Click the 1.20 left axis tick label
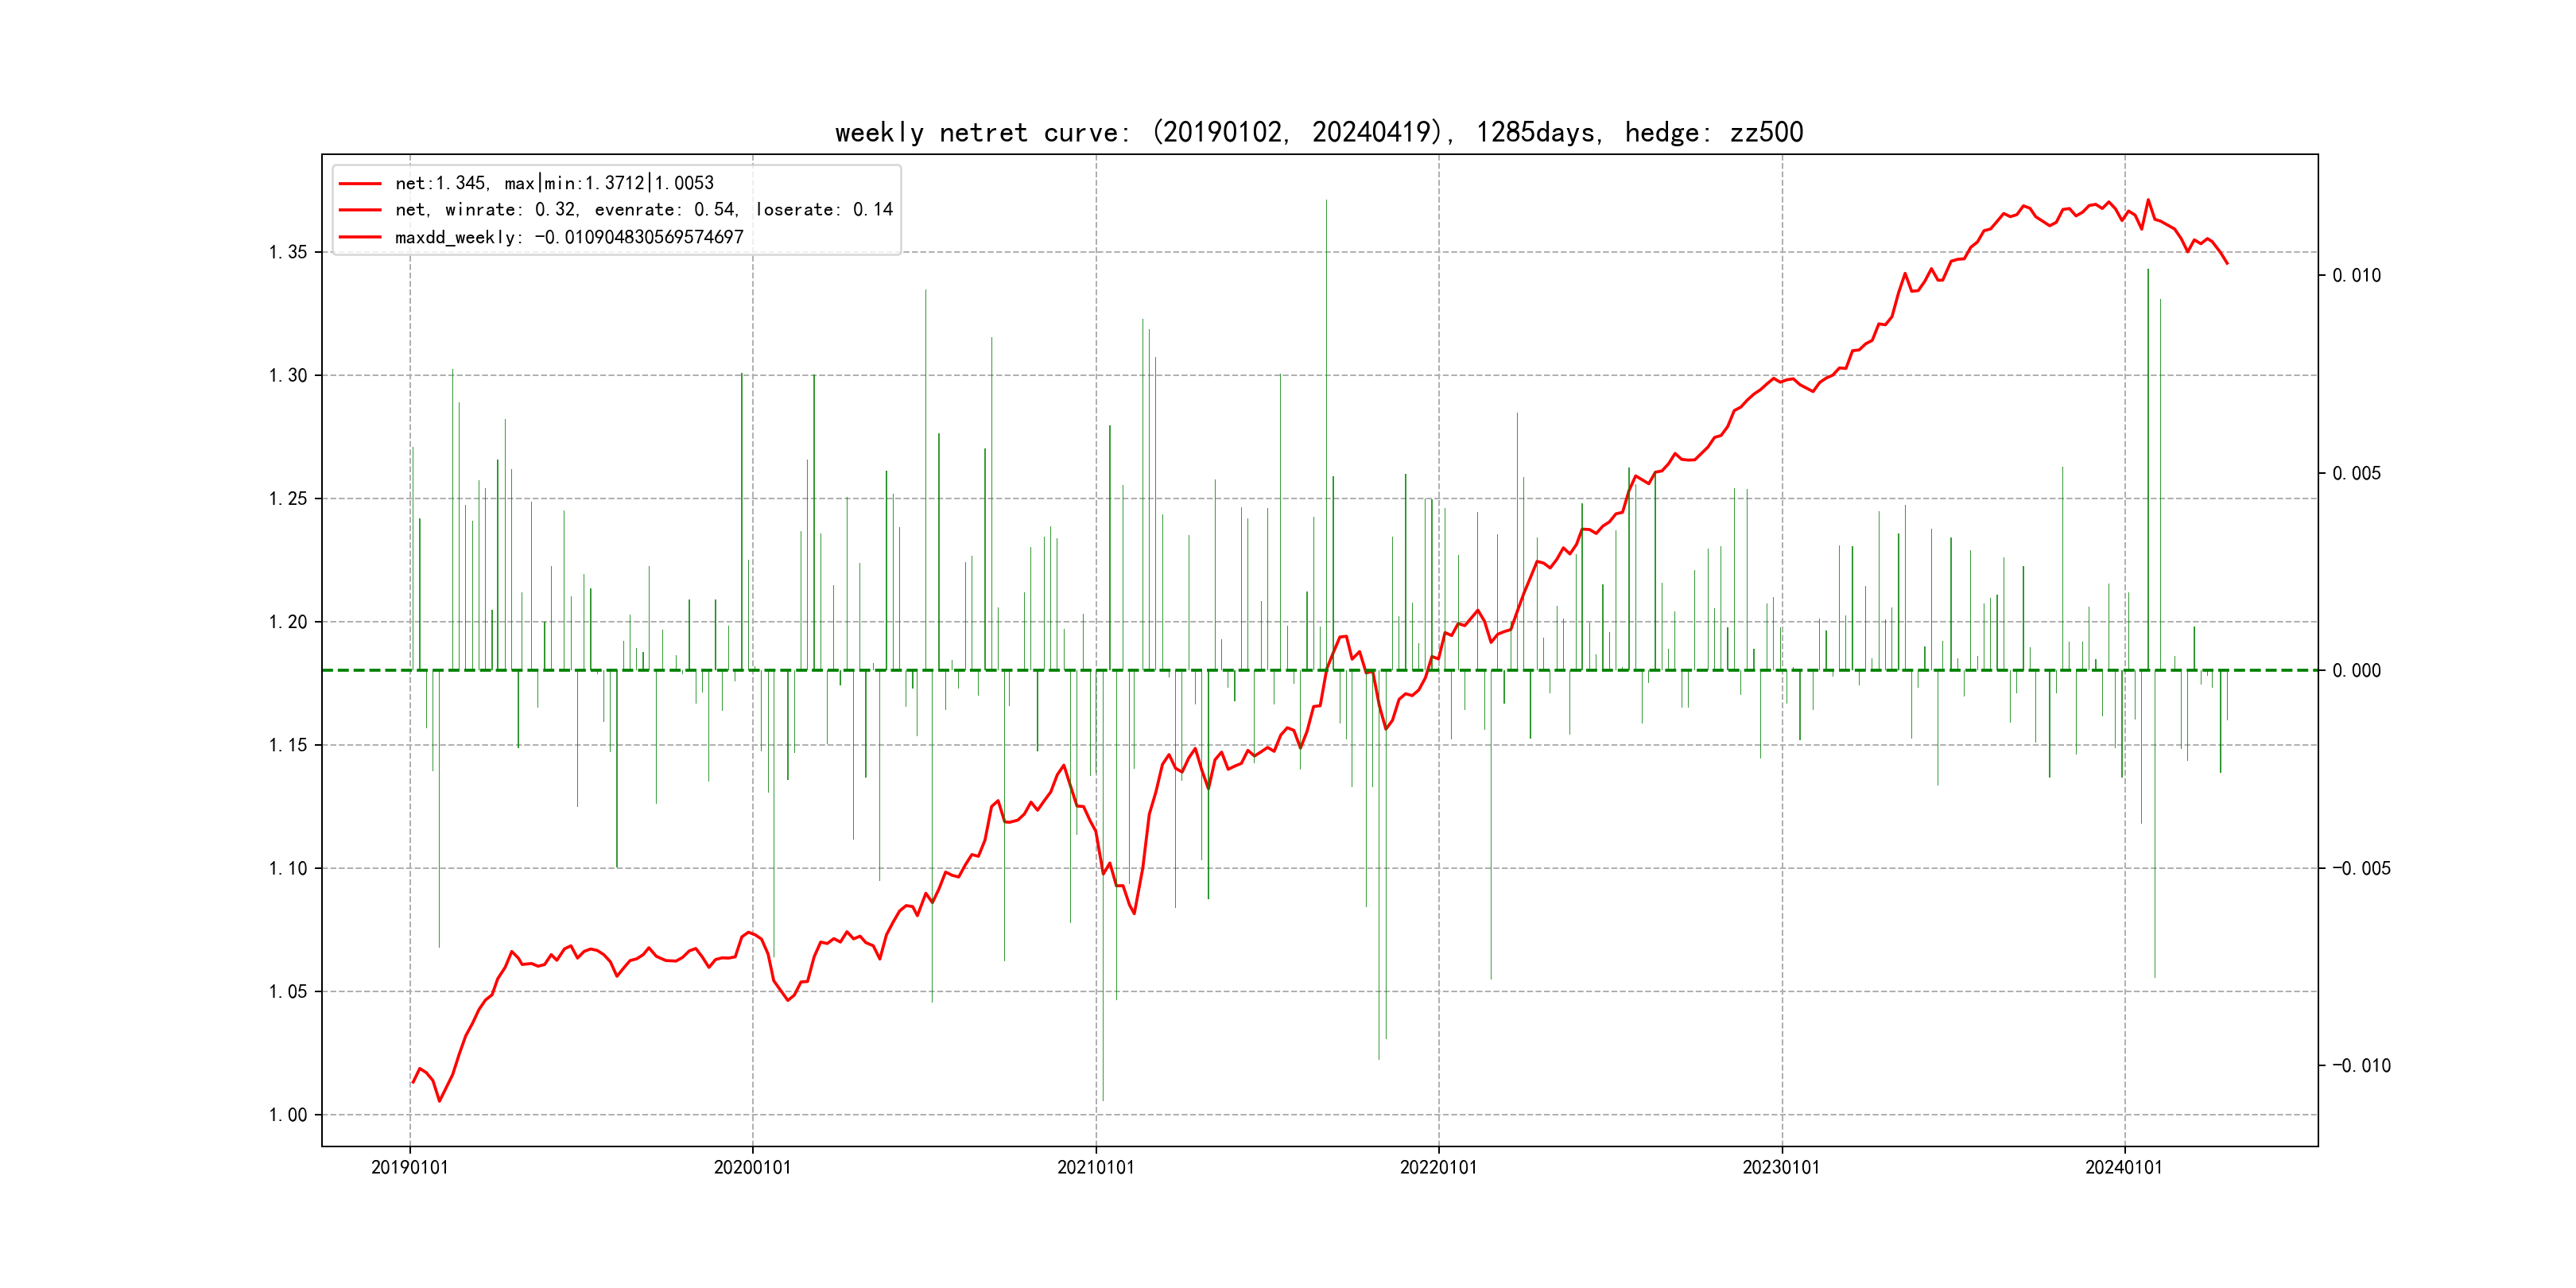2576x1288 pixels. [x=288, y=622]
